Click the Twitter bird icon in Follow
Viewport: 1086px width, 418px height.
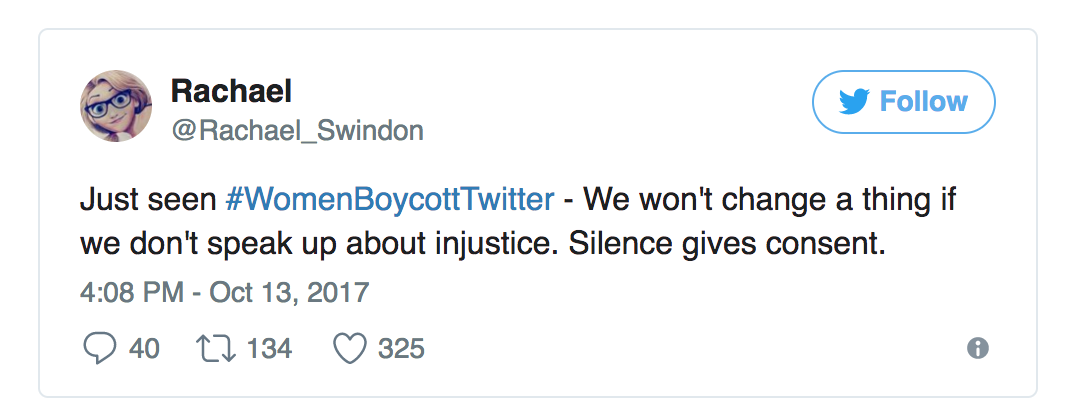(856, 102)
